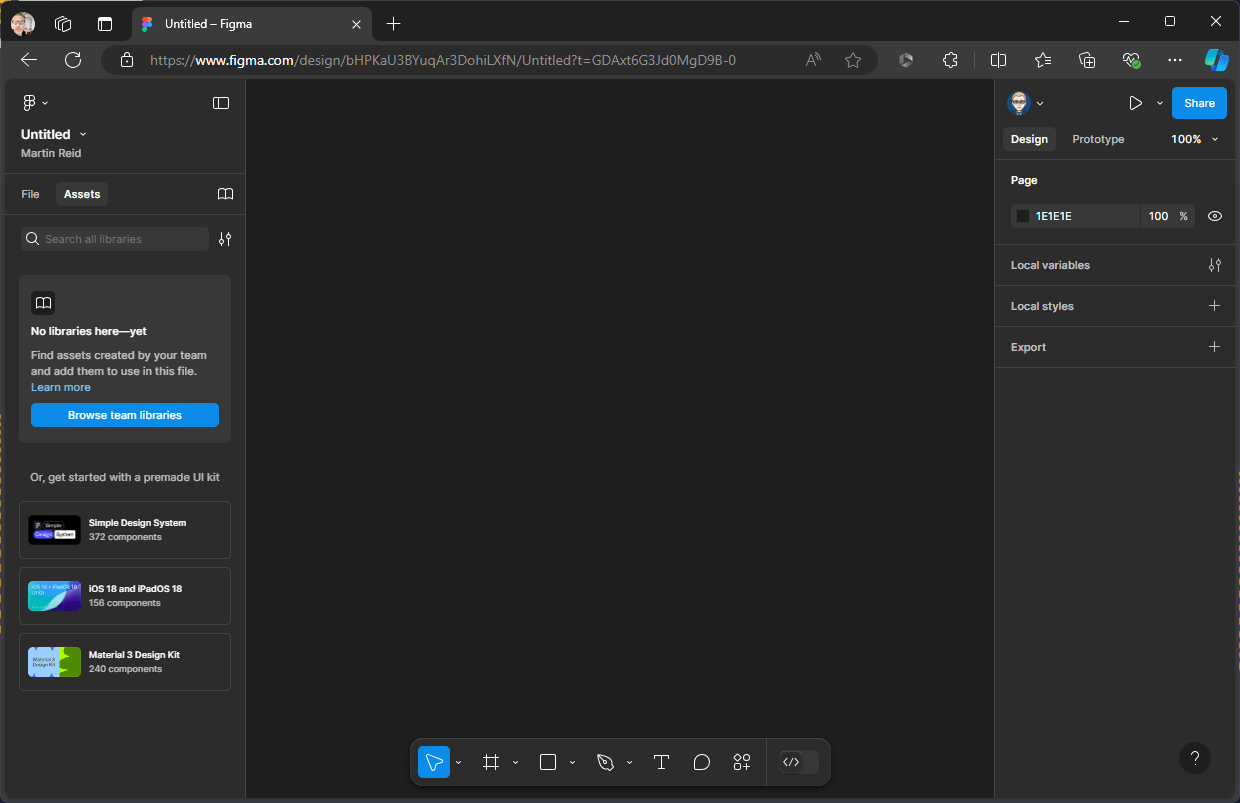
Task: Select the Move tool
Action: [x=433, y=761]
